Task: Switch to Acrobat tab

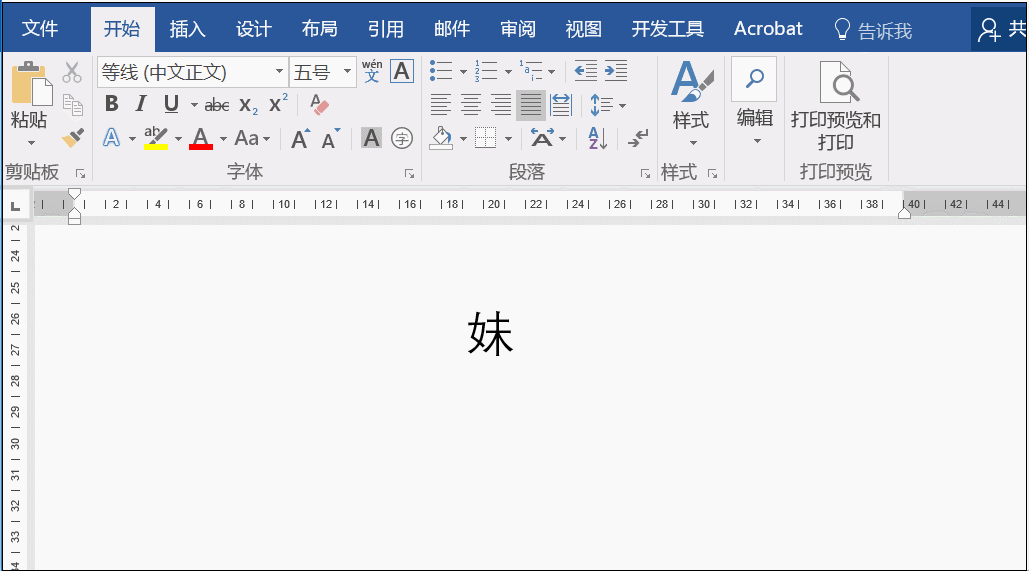Action: click(x=768, y=29)
